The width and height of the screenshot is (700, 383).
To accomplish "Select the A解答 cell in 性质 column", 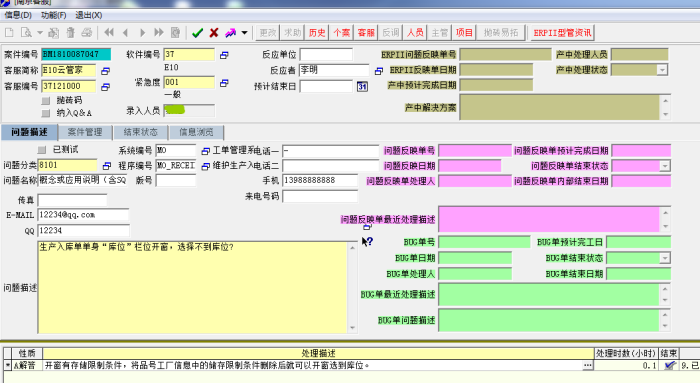I will pyautogui.click(x=27, y=366).
